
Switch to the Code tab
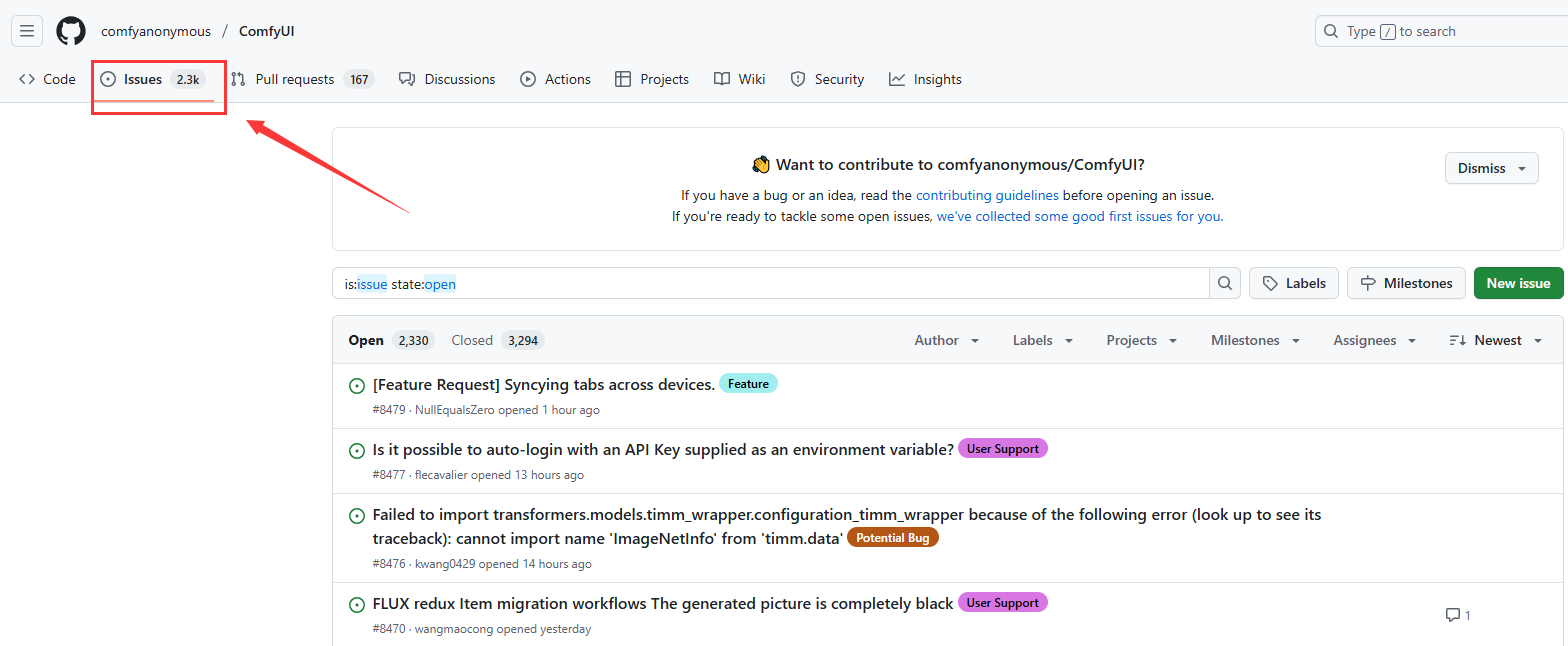pos(47,79)
